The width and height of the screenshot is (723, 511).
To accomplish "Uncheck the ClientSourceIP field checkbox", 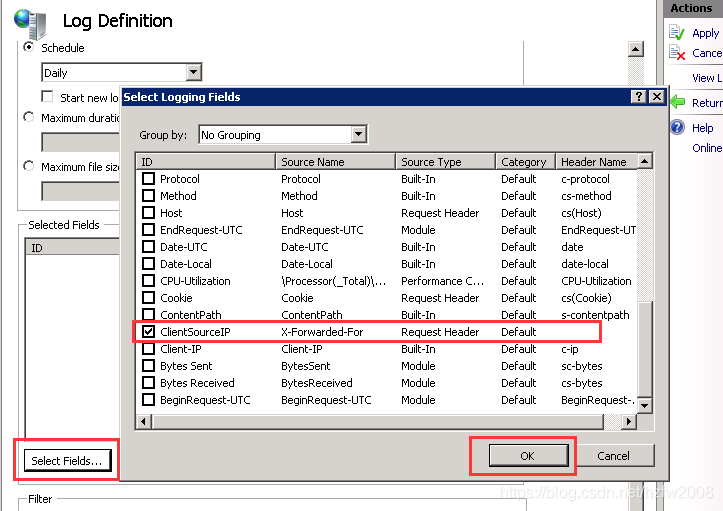I will point(148,332).
